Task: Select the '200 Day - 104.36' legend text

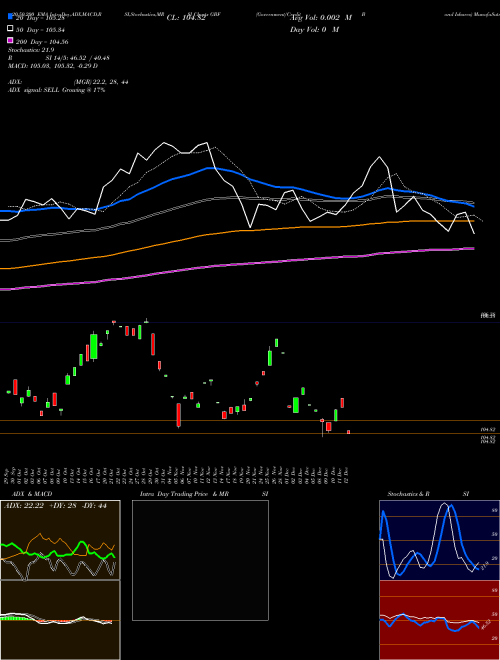Action: tap(42, 42)
